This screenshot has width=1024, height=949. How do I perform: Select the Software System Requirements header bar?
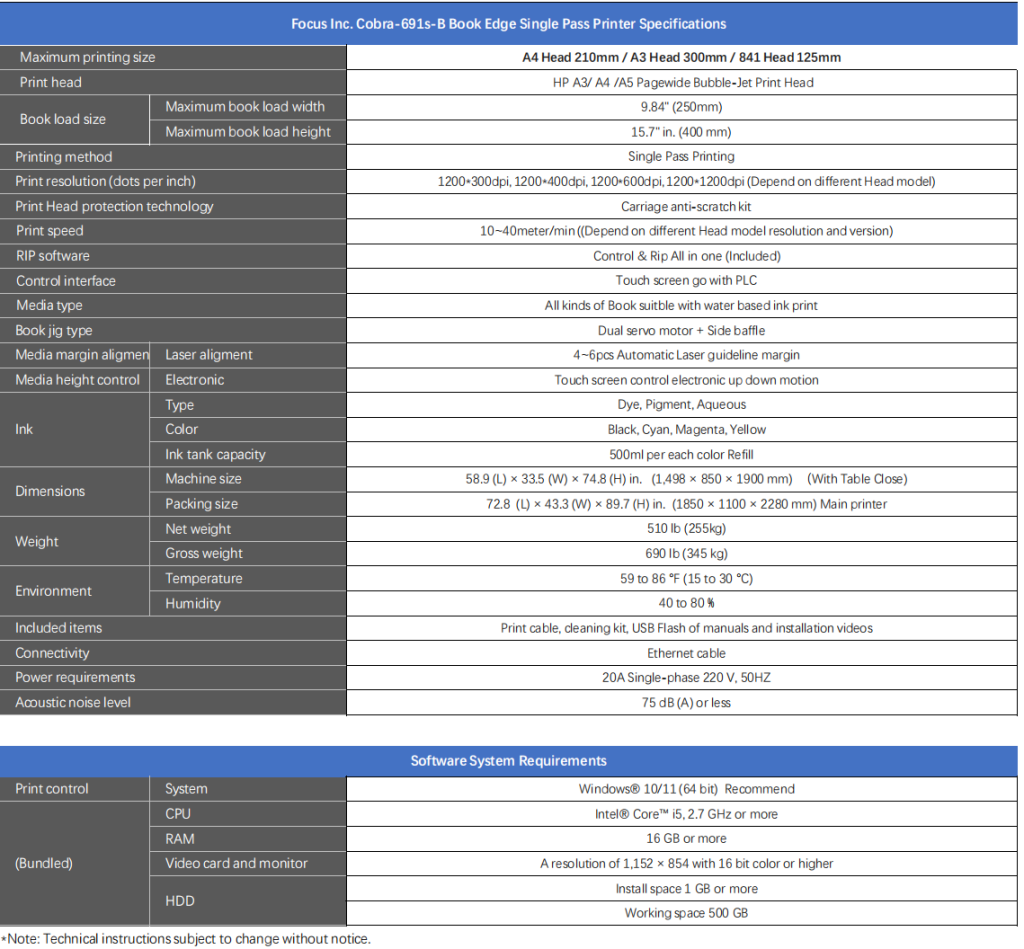509,761
